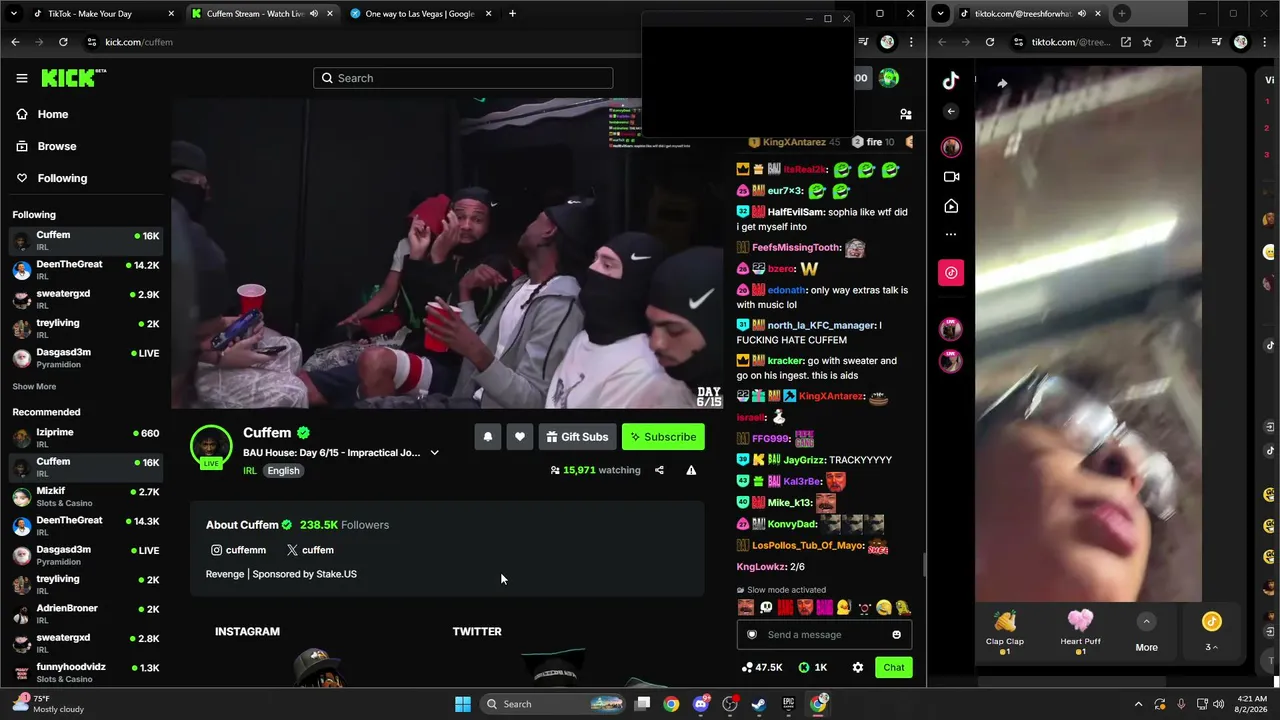Open Discord from the taskbar
Image resolution: width=1280 pixels, height=720 pixels.
(x=701, y=704)
